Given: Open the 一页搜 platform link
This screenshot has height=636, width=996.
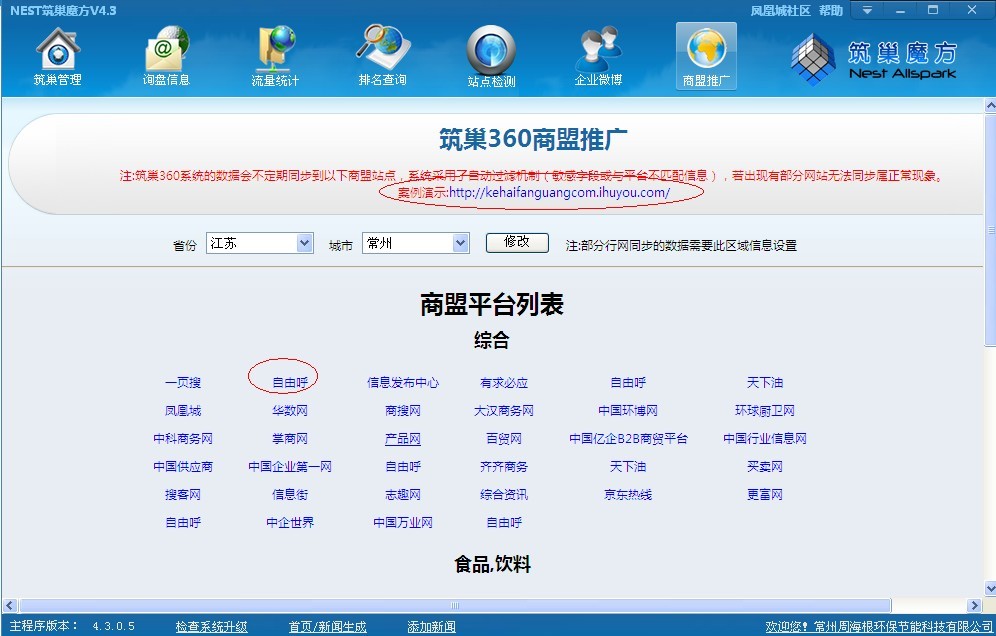Looking at the screenshot, I should click(183, 382).
